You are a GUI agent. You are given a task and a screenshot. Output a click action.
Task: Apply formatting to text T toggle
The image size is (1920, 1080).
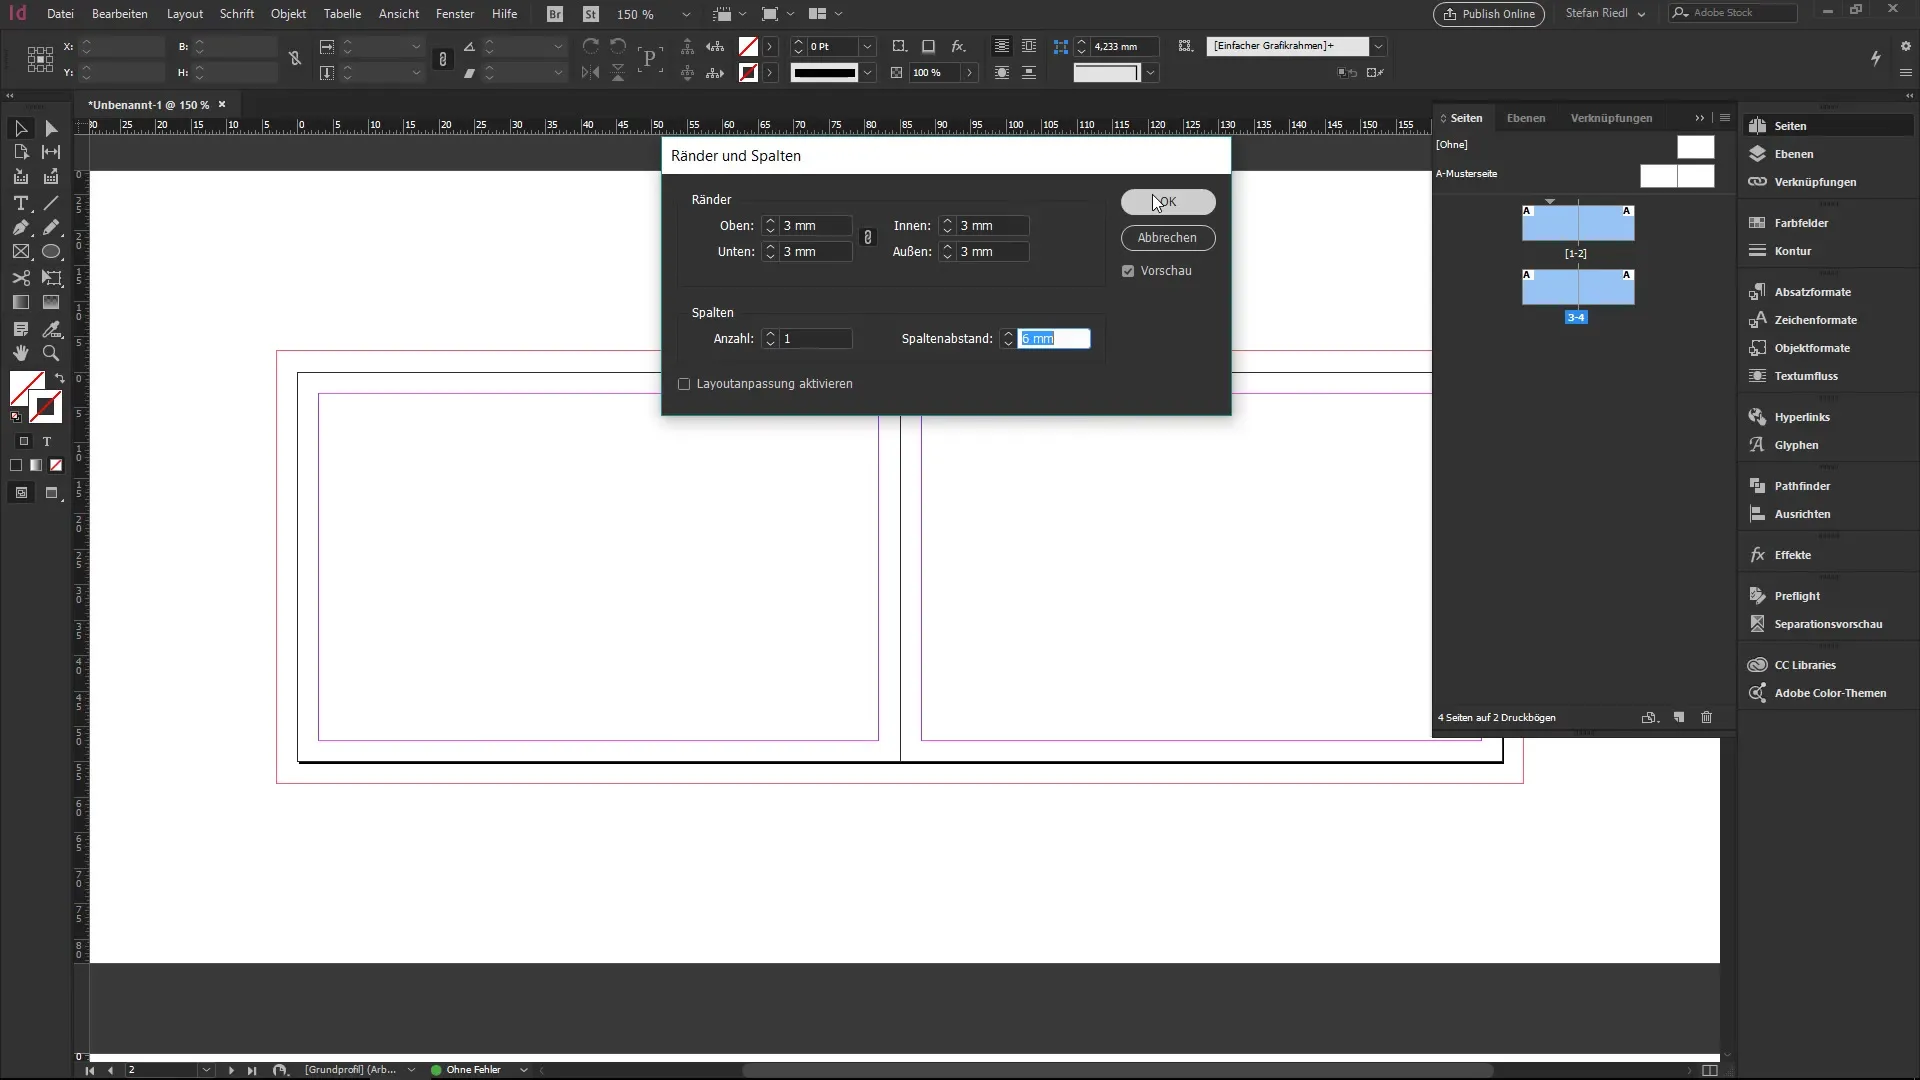click(x=46, y=441)
